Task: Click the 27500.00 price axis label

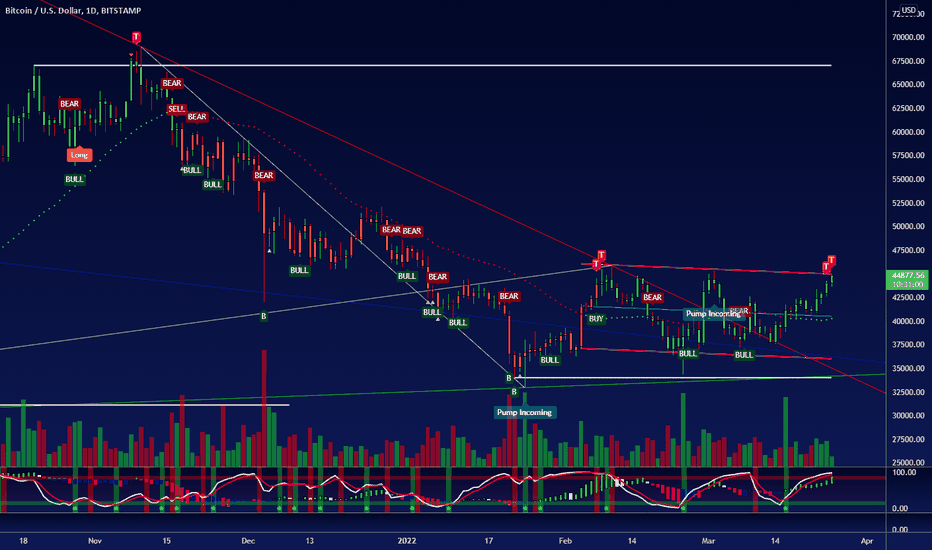Action: pos(908,439)
